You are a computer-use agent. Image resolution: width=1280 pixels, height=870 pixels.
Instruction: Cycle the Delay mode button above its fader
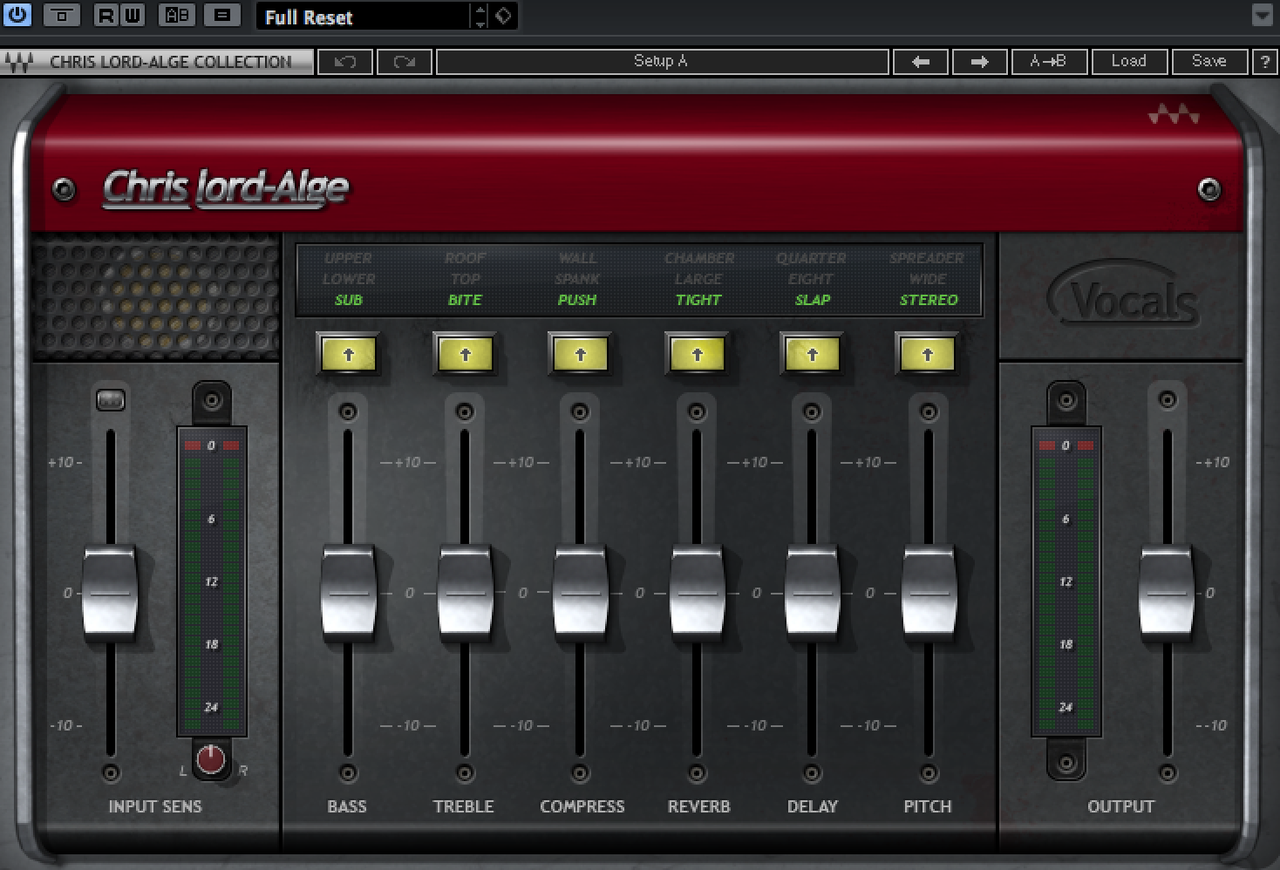coord(812,354)
